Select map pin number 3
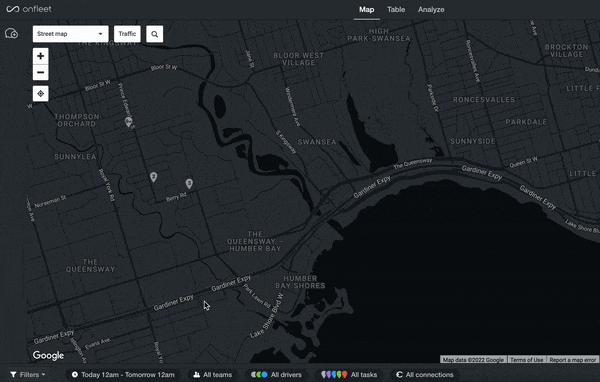This screenshot has height=382, width=600. tap(189, 183)
